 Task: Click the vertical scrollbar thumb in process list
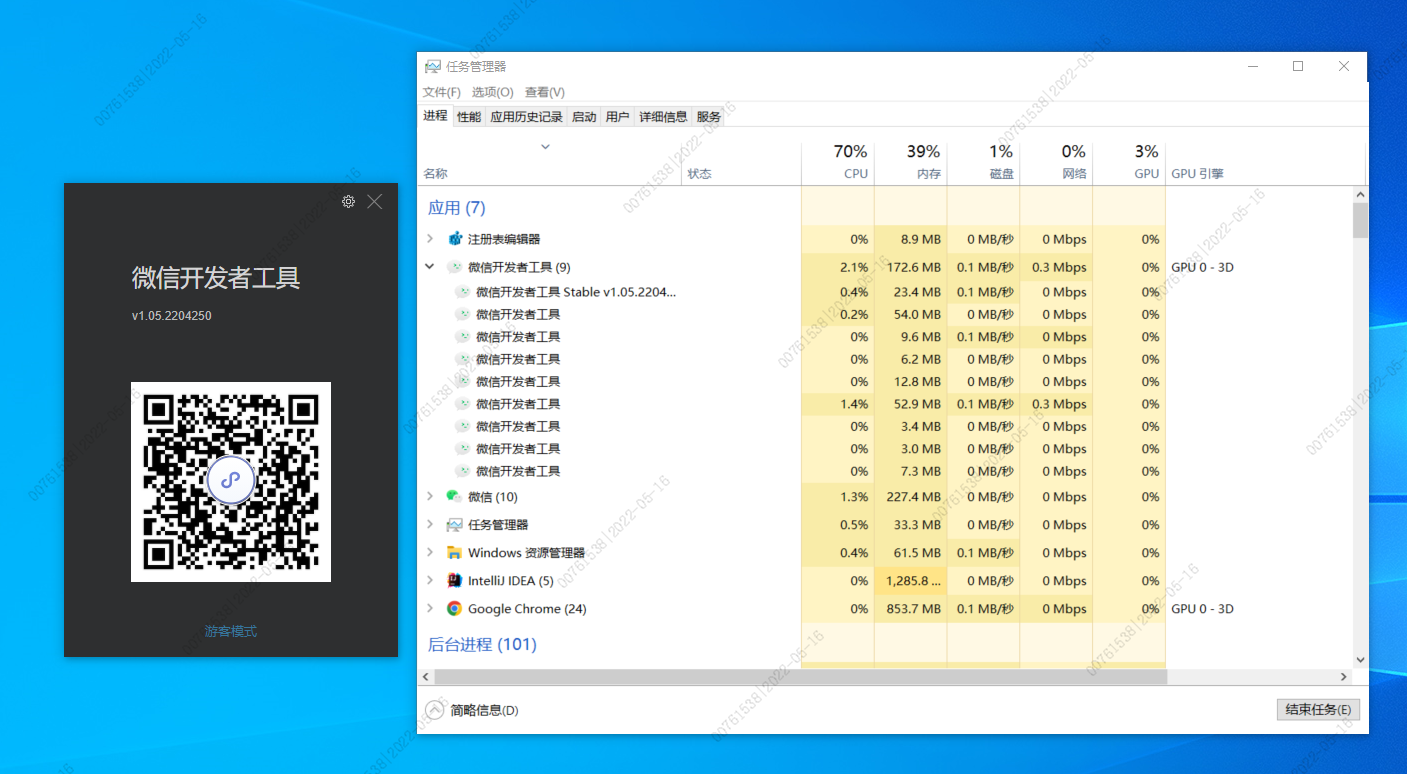(x=1360, y=220)
